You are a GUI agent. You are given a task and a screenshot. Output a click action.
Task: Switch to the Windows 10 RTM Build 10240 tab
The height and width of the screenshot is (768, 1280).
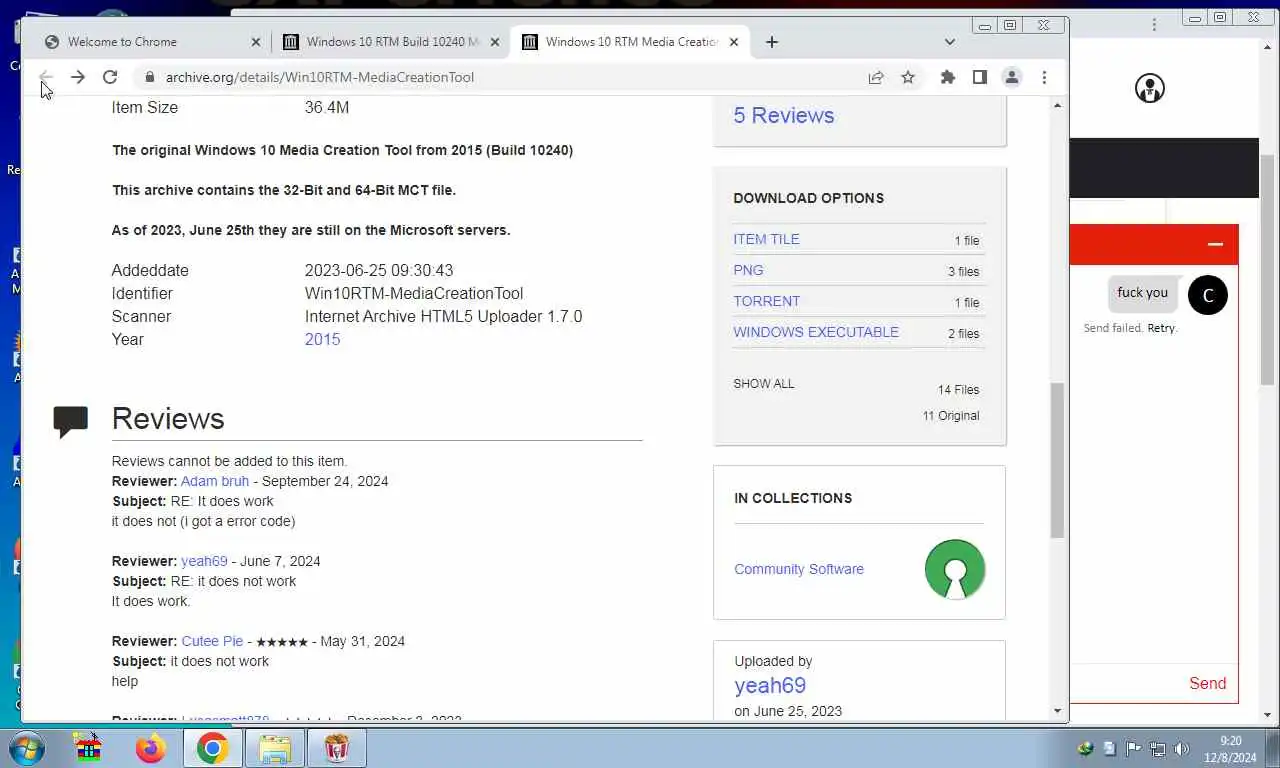point(390,42)
